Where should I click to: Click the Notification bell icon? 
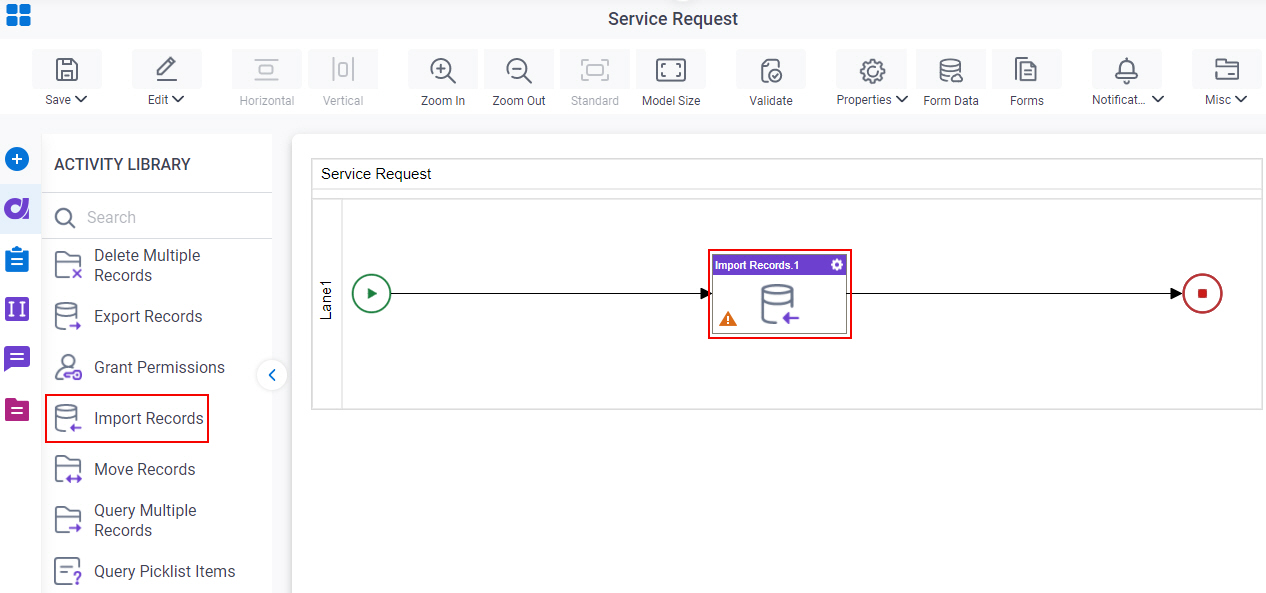tap(1127, 70)
